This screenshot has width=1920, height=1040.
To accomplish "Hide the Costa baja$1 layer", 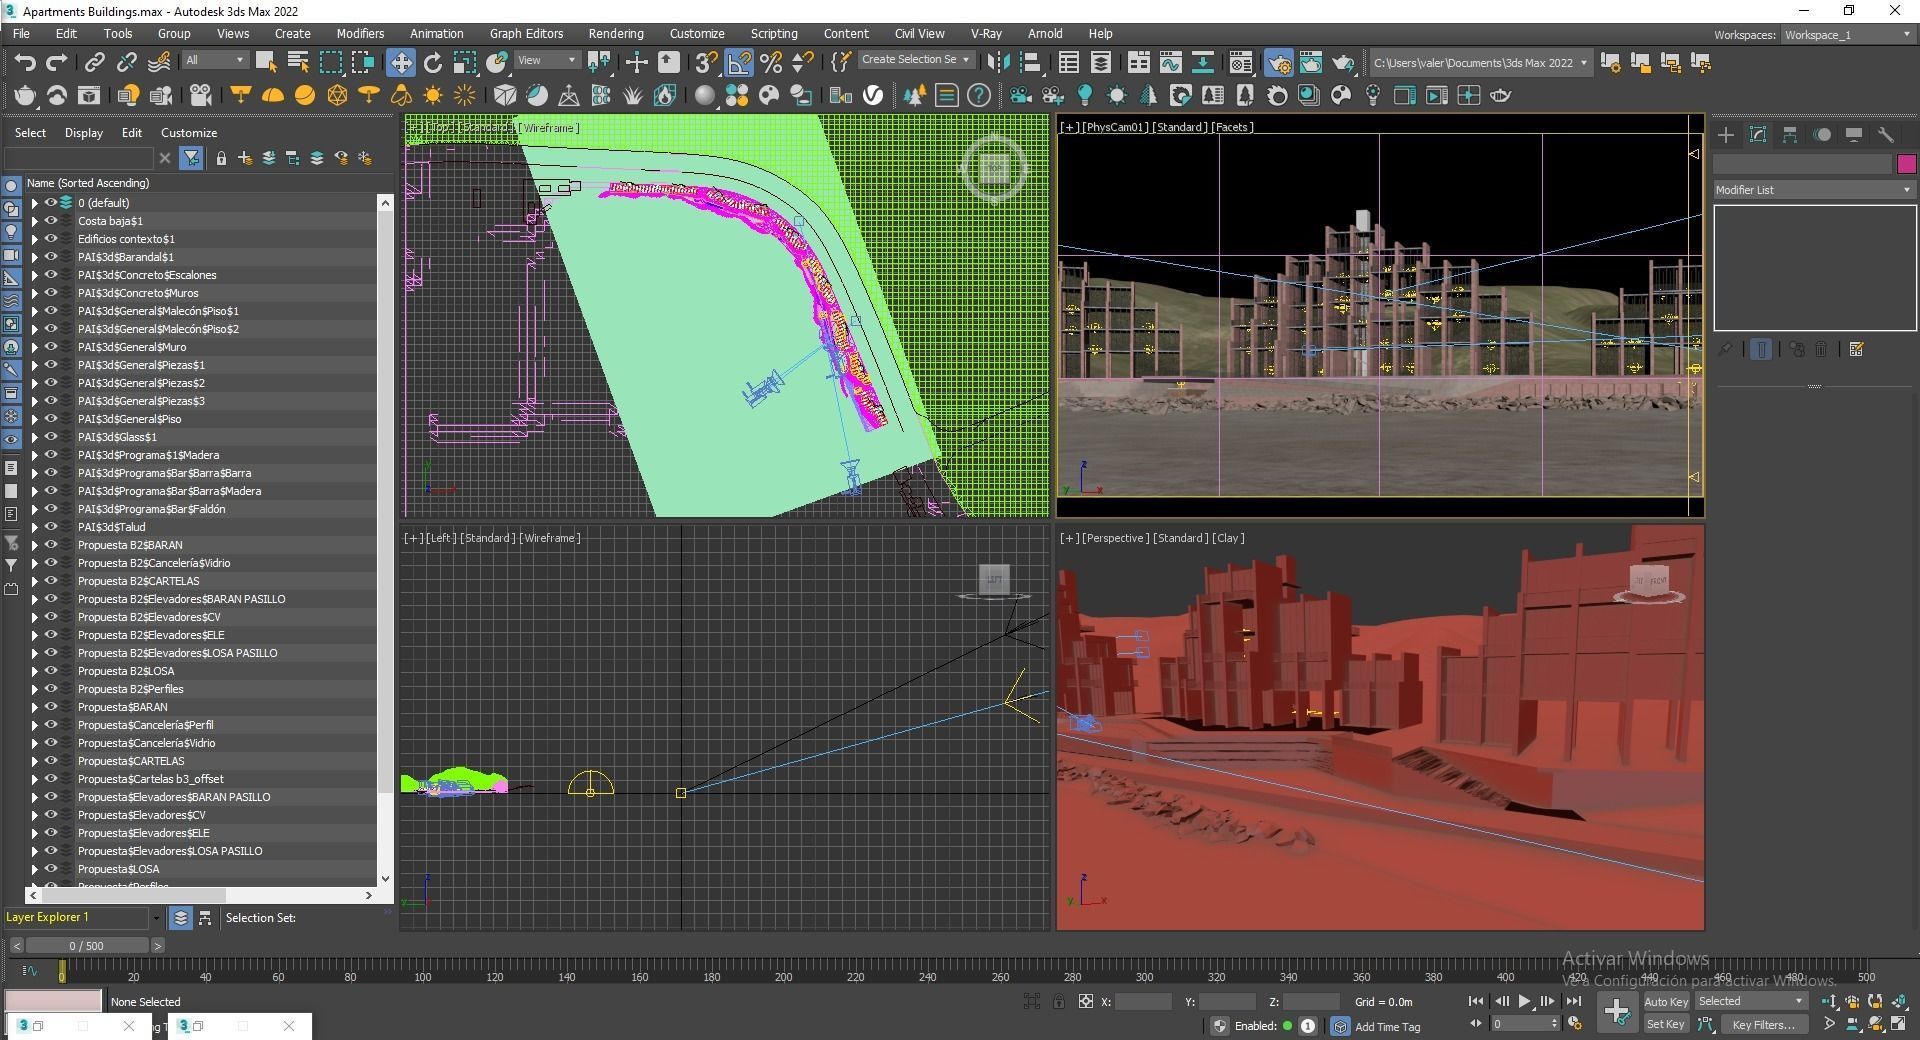I will [x=51, y=221].
